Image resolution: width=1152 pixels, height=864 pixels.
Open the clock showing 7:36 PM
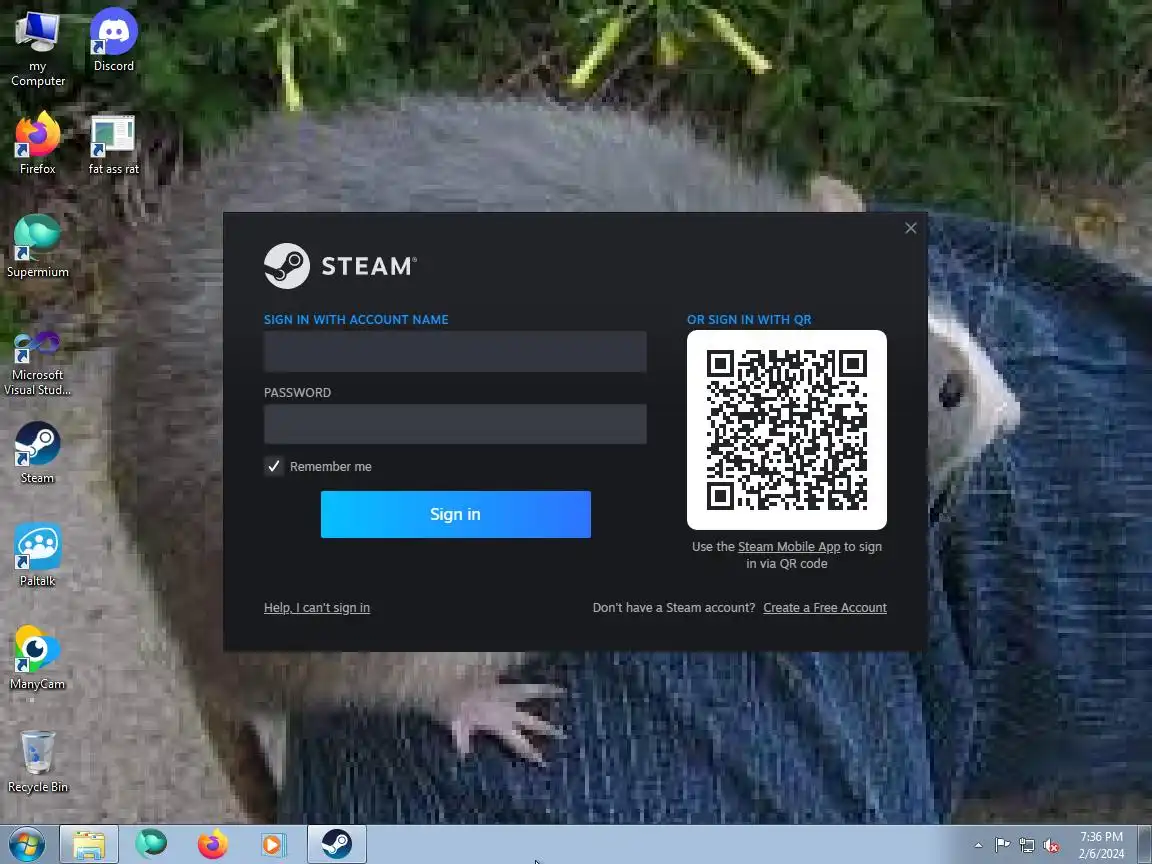point(1101,845)
